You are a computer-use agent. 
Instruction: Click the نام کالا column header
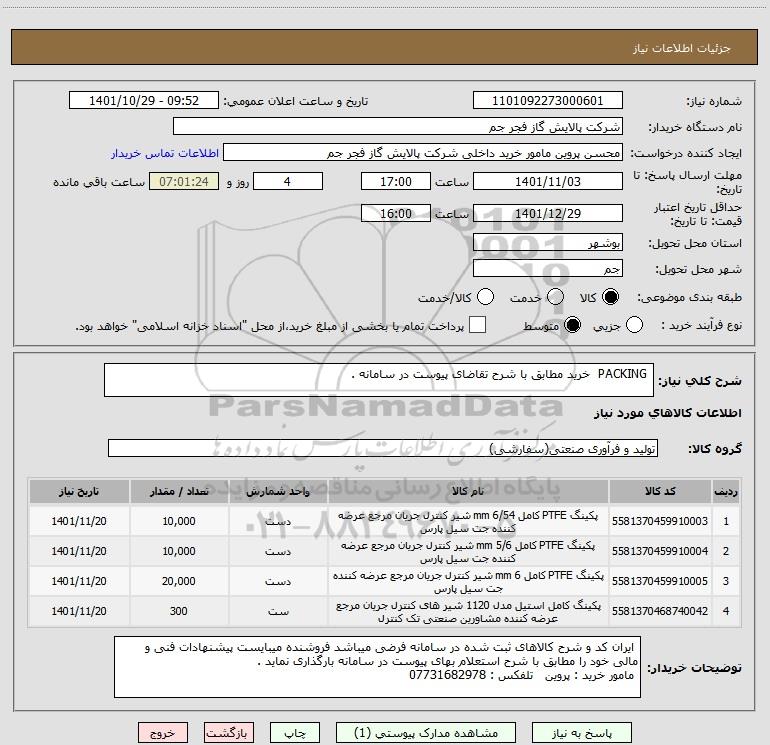[x=468, y=492]
